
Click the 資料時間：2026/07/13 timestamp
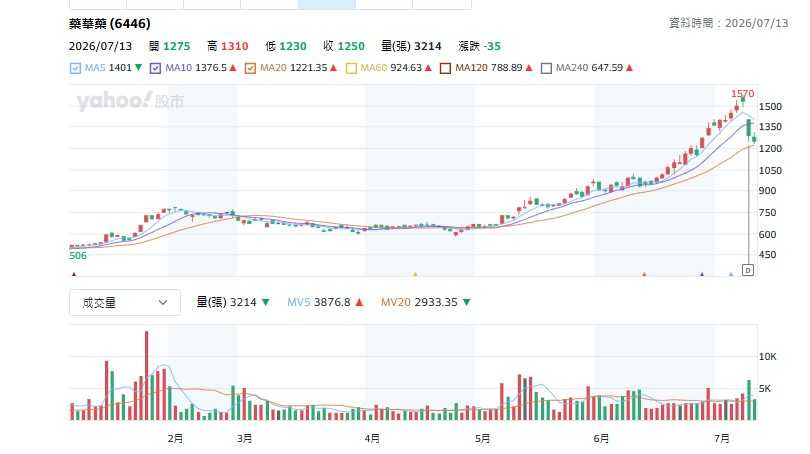click(728, 23)
